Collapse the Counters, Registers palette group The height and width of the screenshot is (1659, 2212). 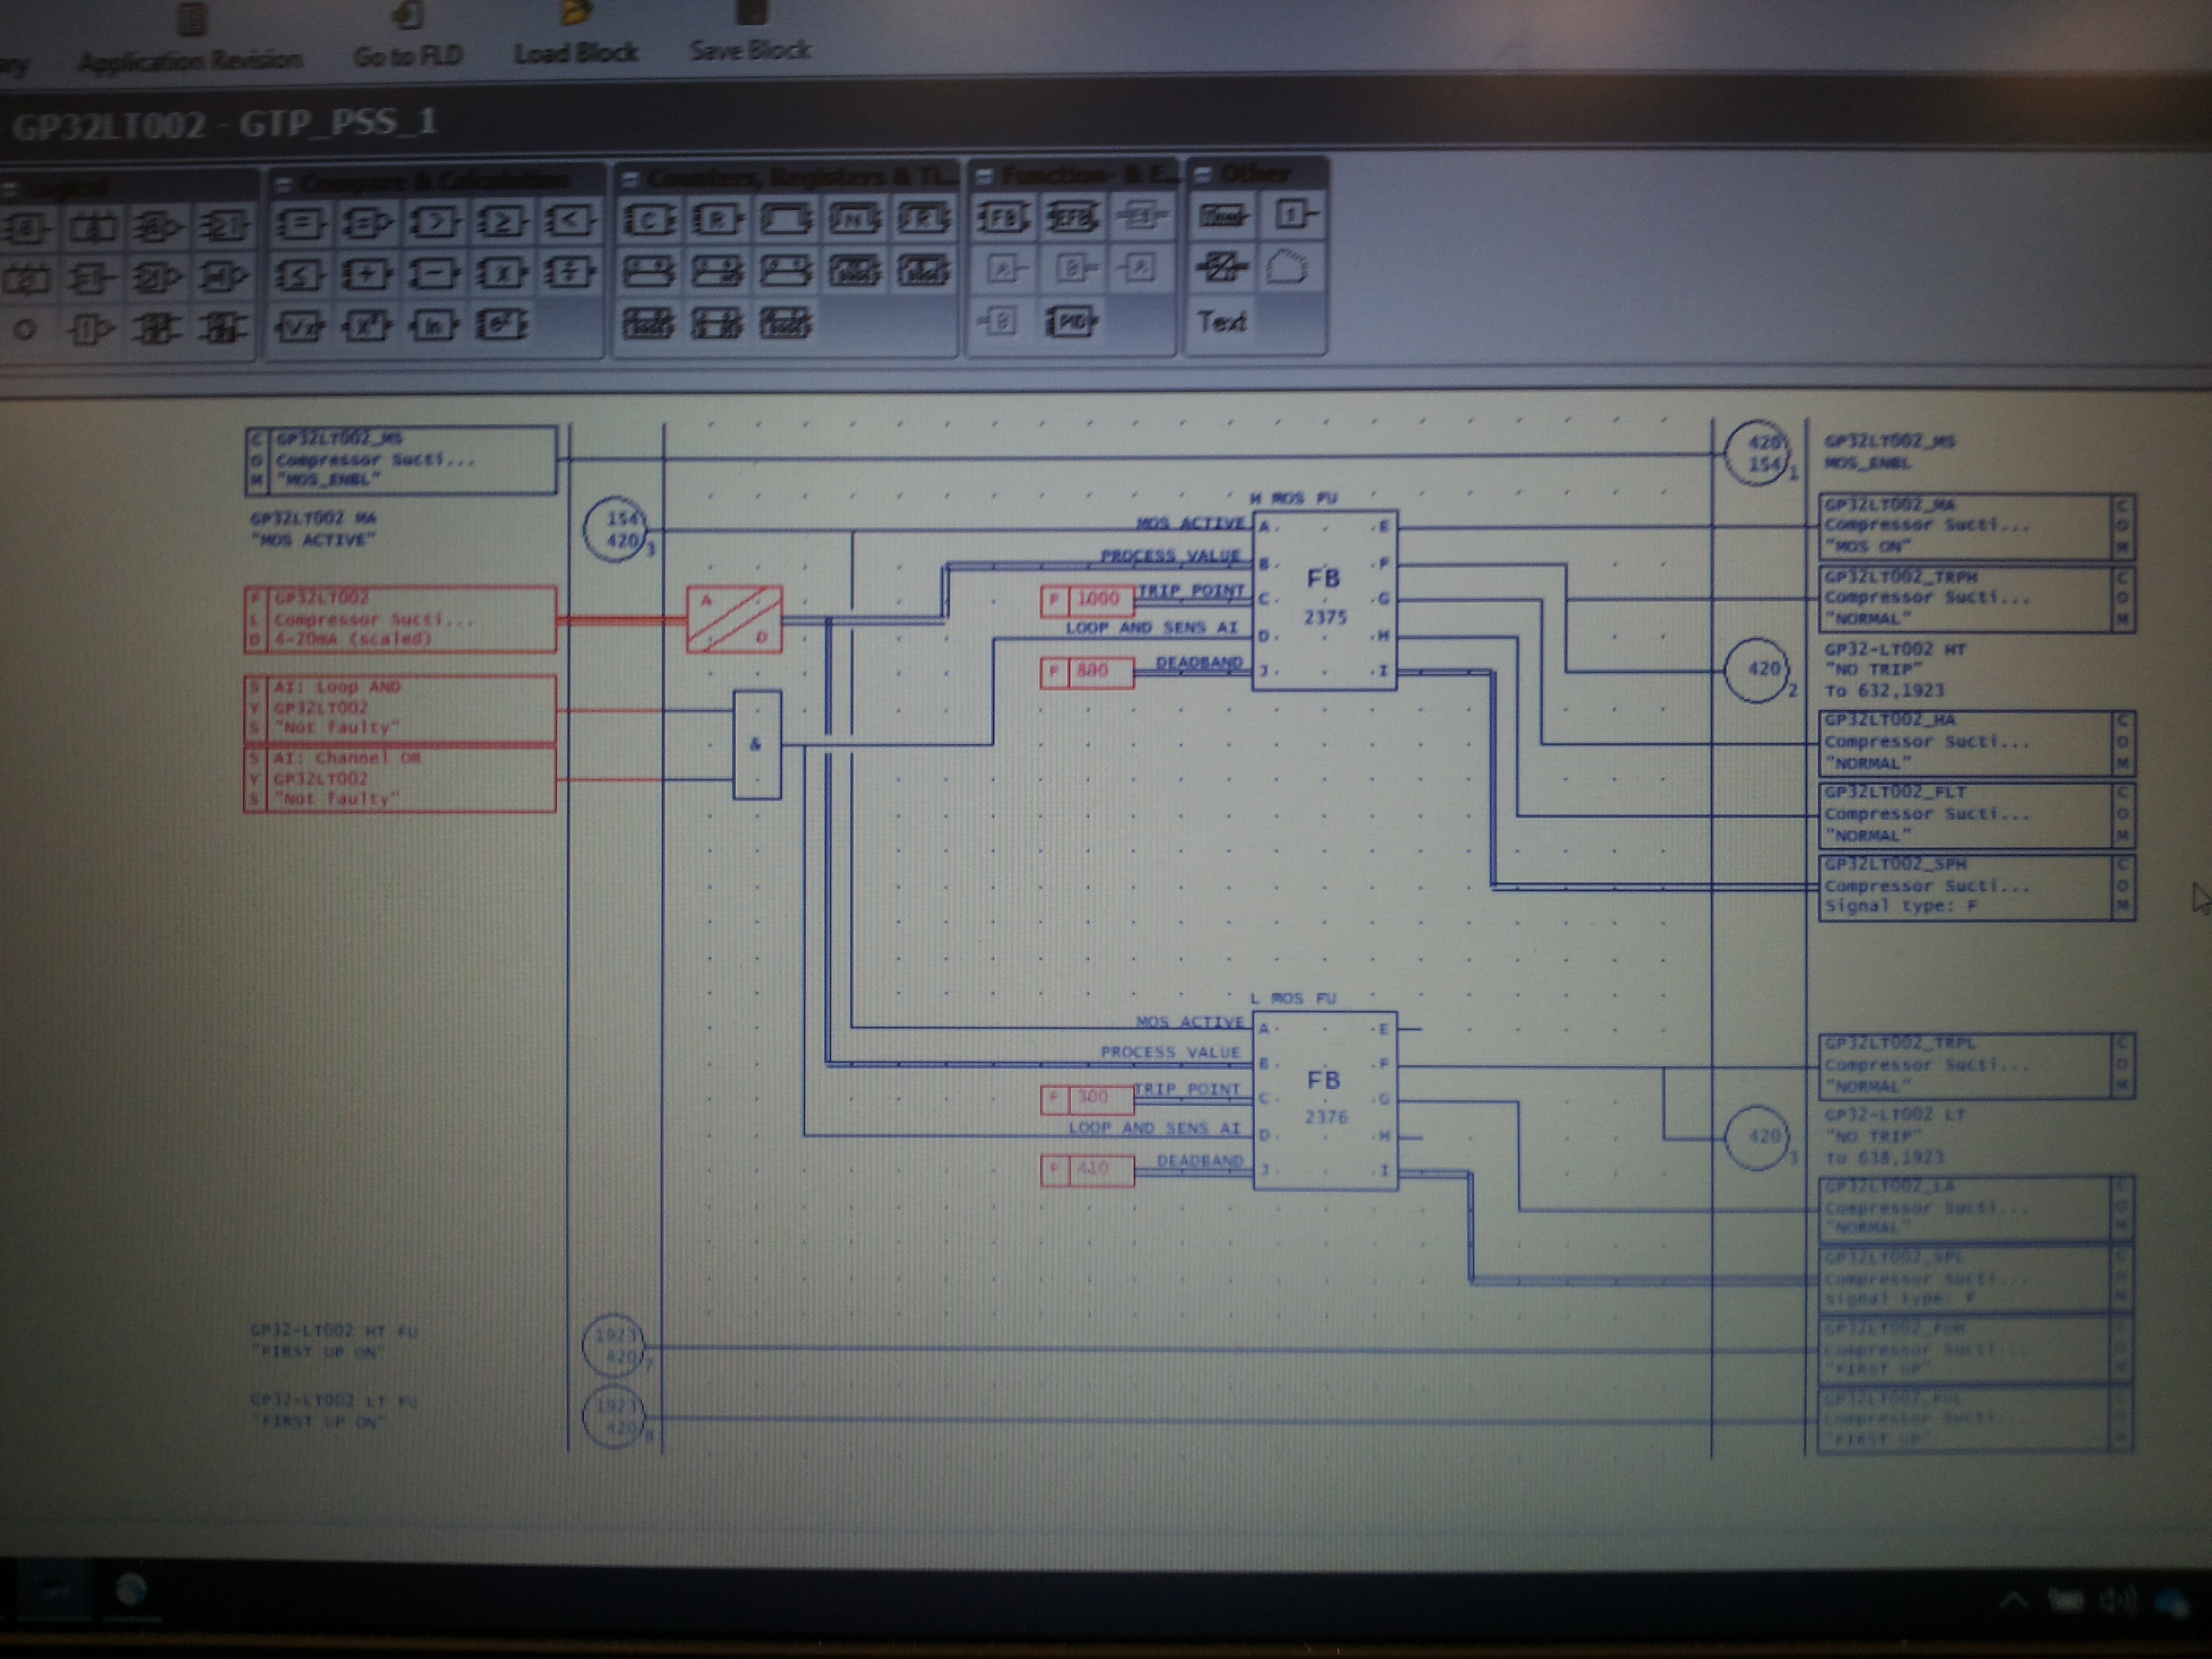click(631, 179)
